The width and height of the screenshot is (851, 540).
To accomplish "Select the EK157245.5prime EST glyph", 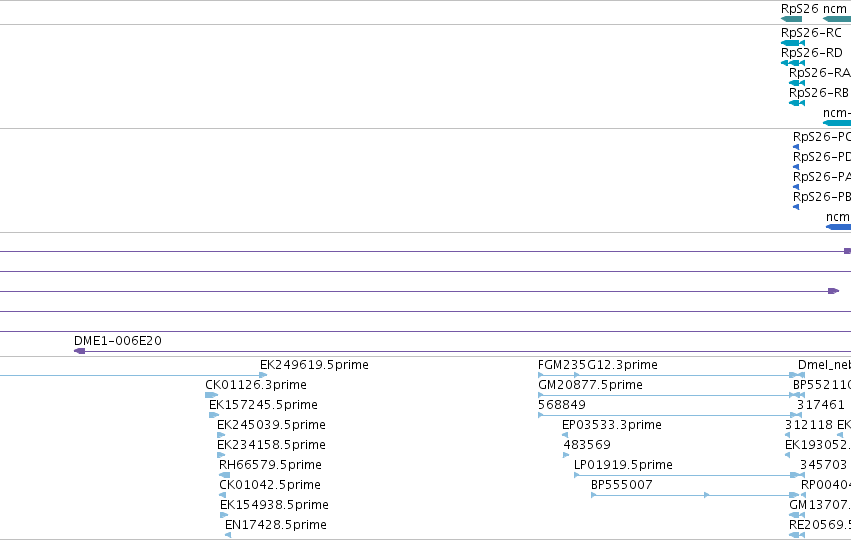I will click(214, 415).
